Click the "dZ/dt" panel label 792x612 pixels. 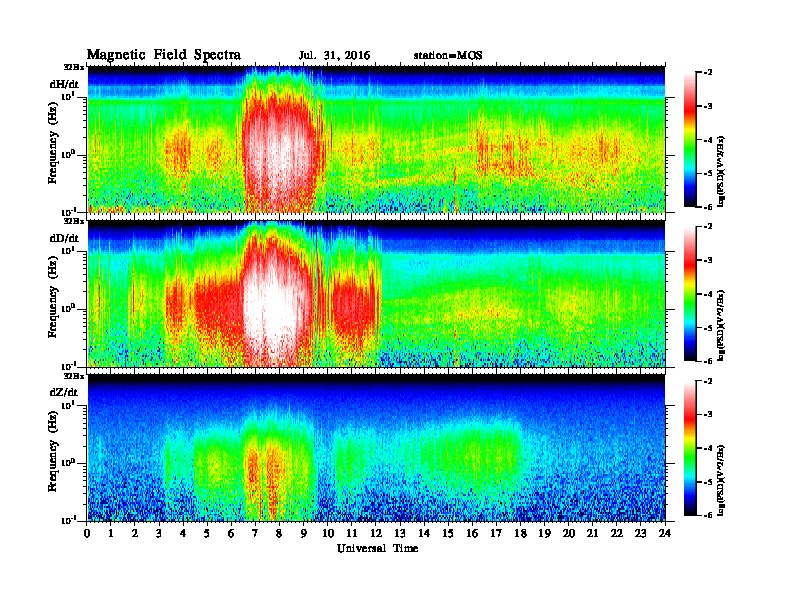pyautogui.click(x=64, y=392)
